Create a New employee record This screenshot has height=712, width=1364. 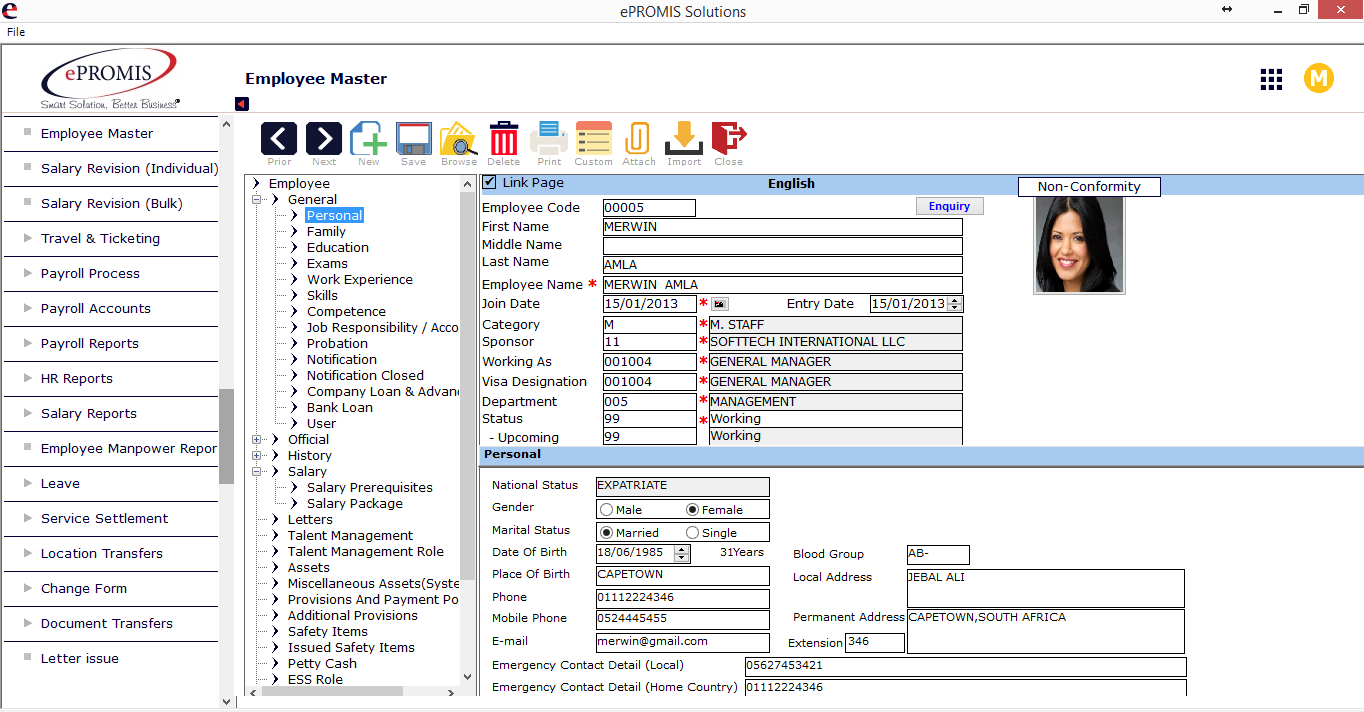click(368, 139)
